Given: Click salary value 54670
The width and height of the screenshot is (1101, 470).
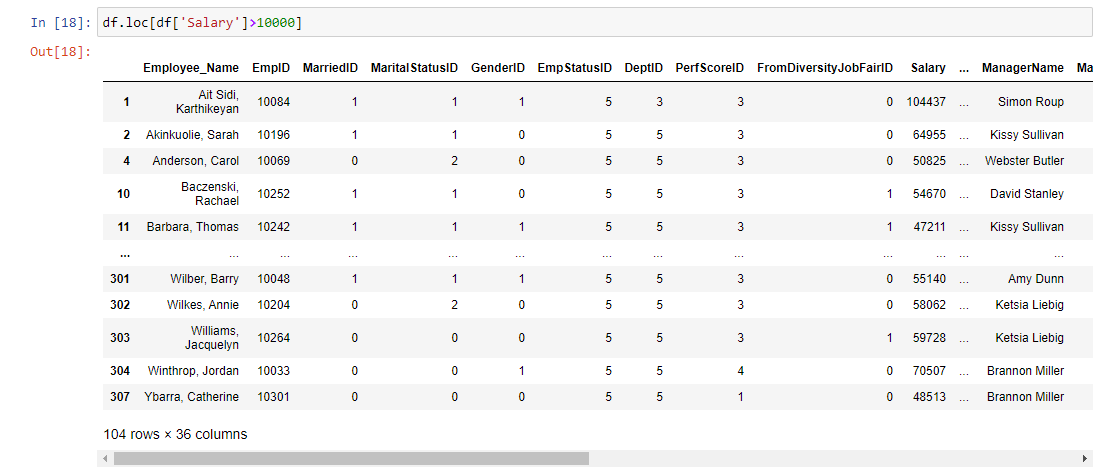Looking at the screenshot, I should point(929,194).
